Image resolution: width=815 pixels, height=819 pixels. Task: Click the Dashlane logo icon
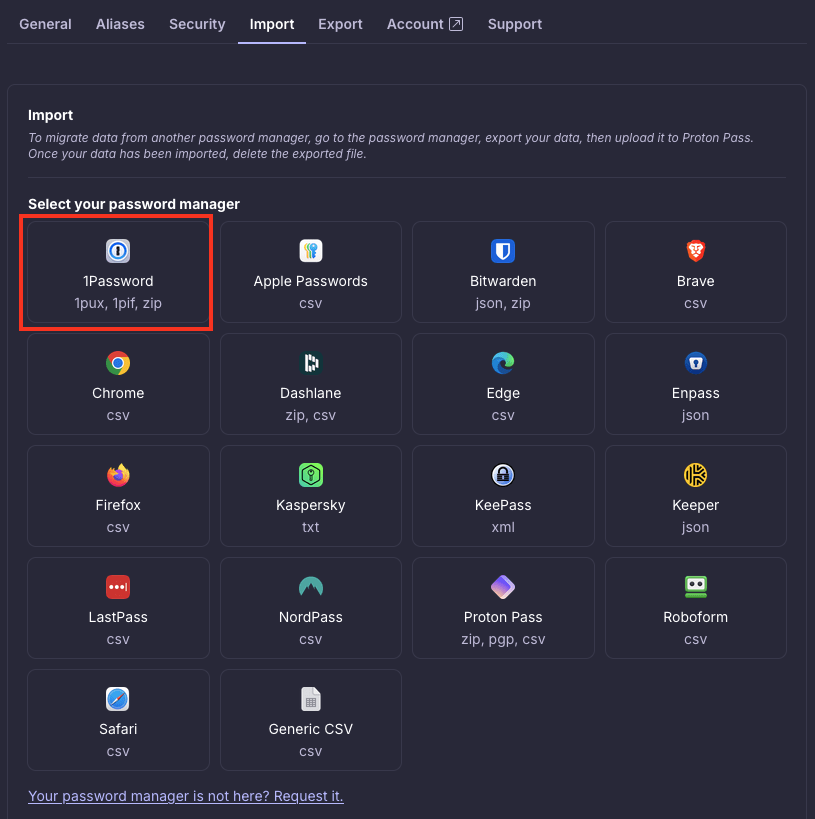[x=311, y=363]
